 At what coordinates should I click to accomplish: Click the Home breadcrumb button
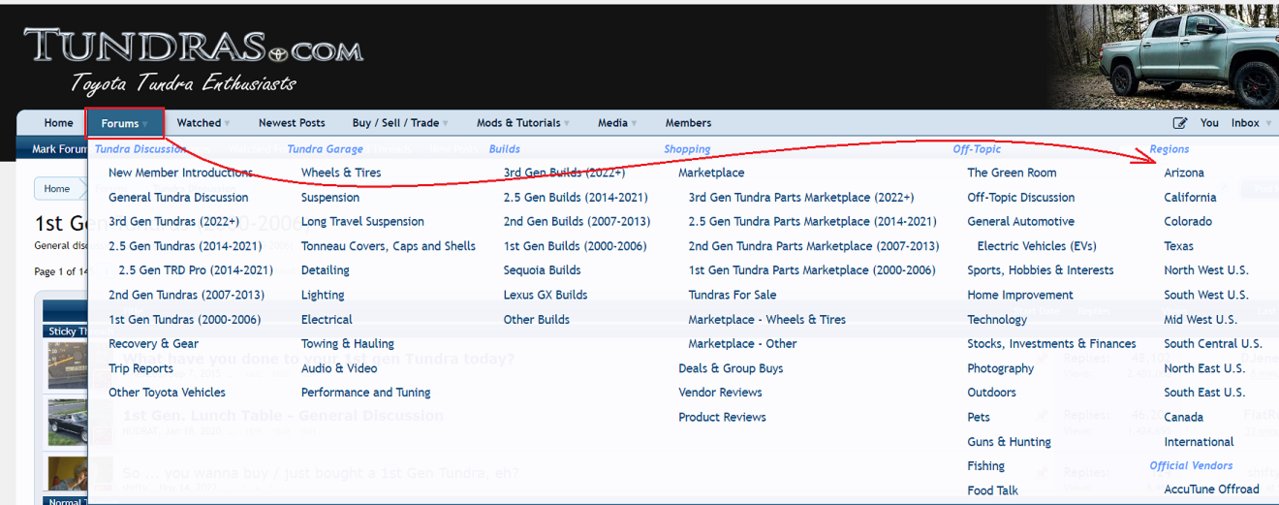(x=57, y=189)
